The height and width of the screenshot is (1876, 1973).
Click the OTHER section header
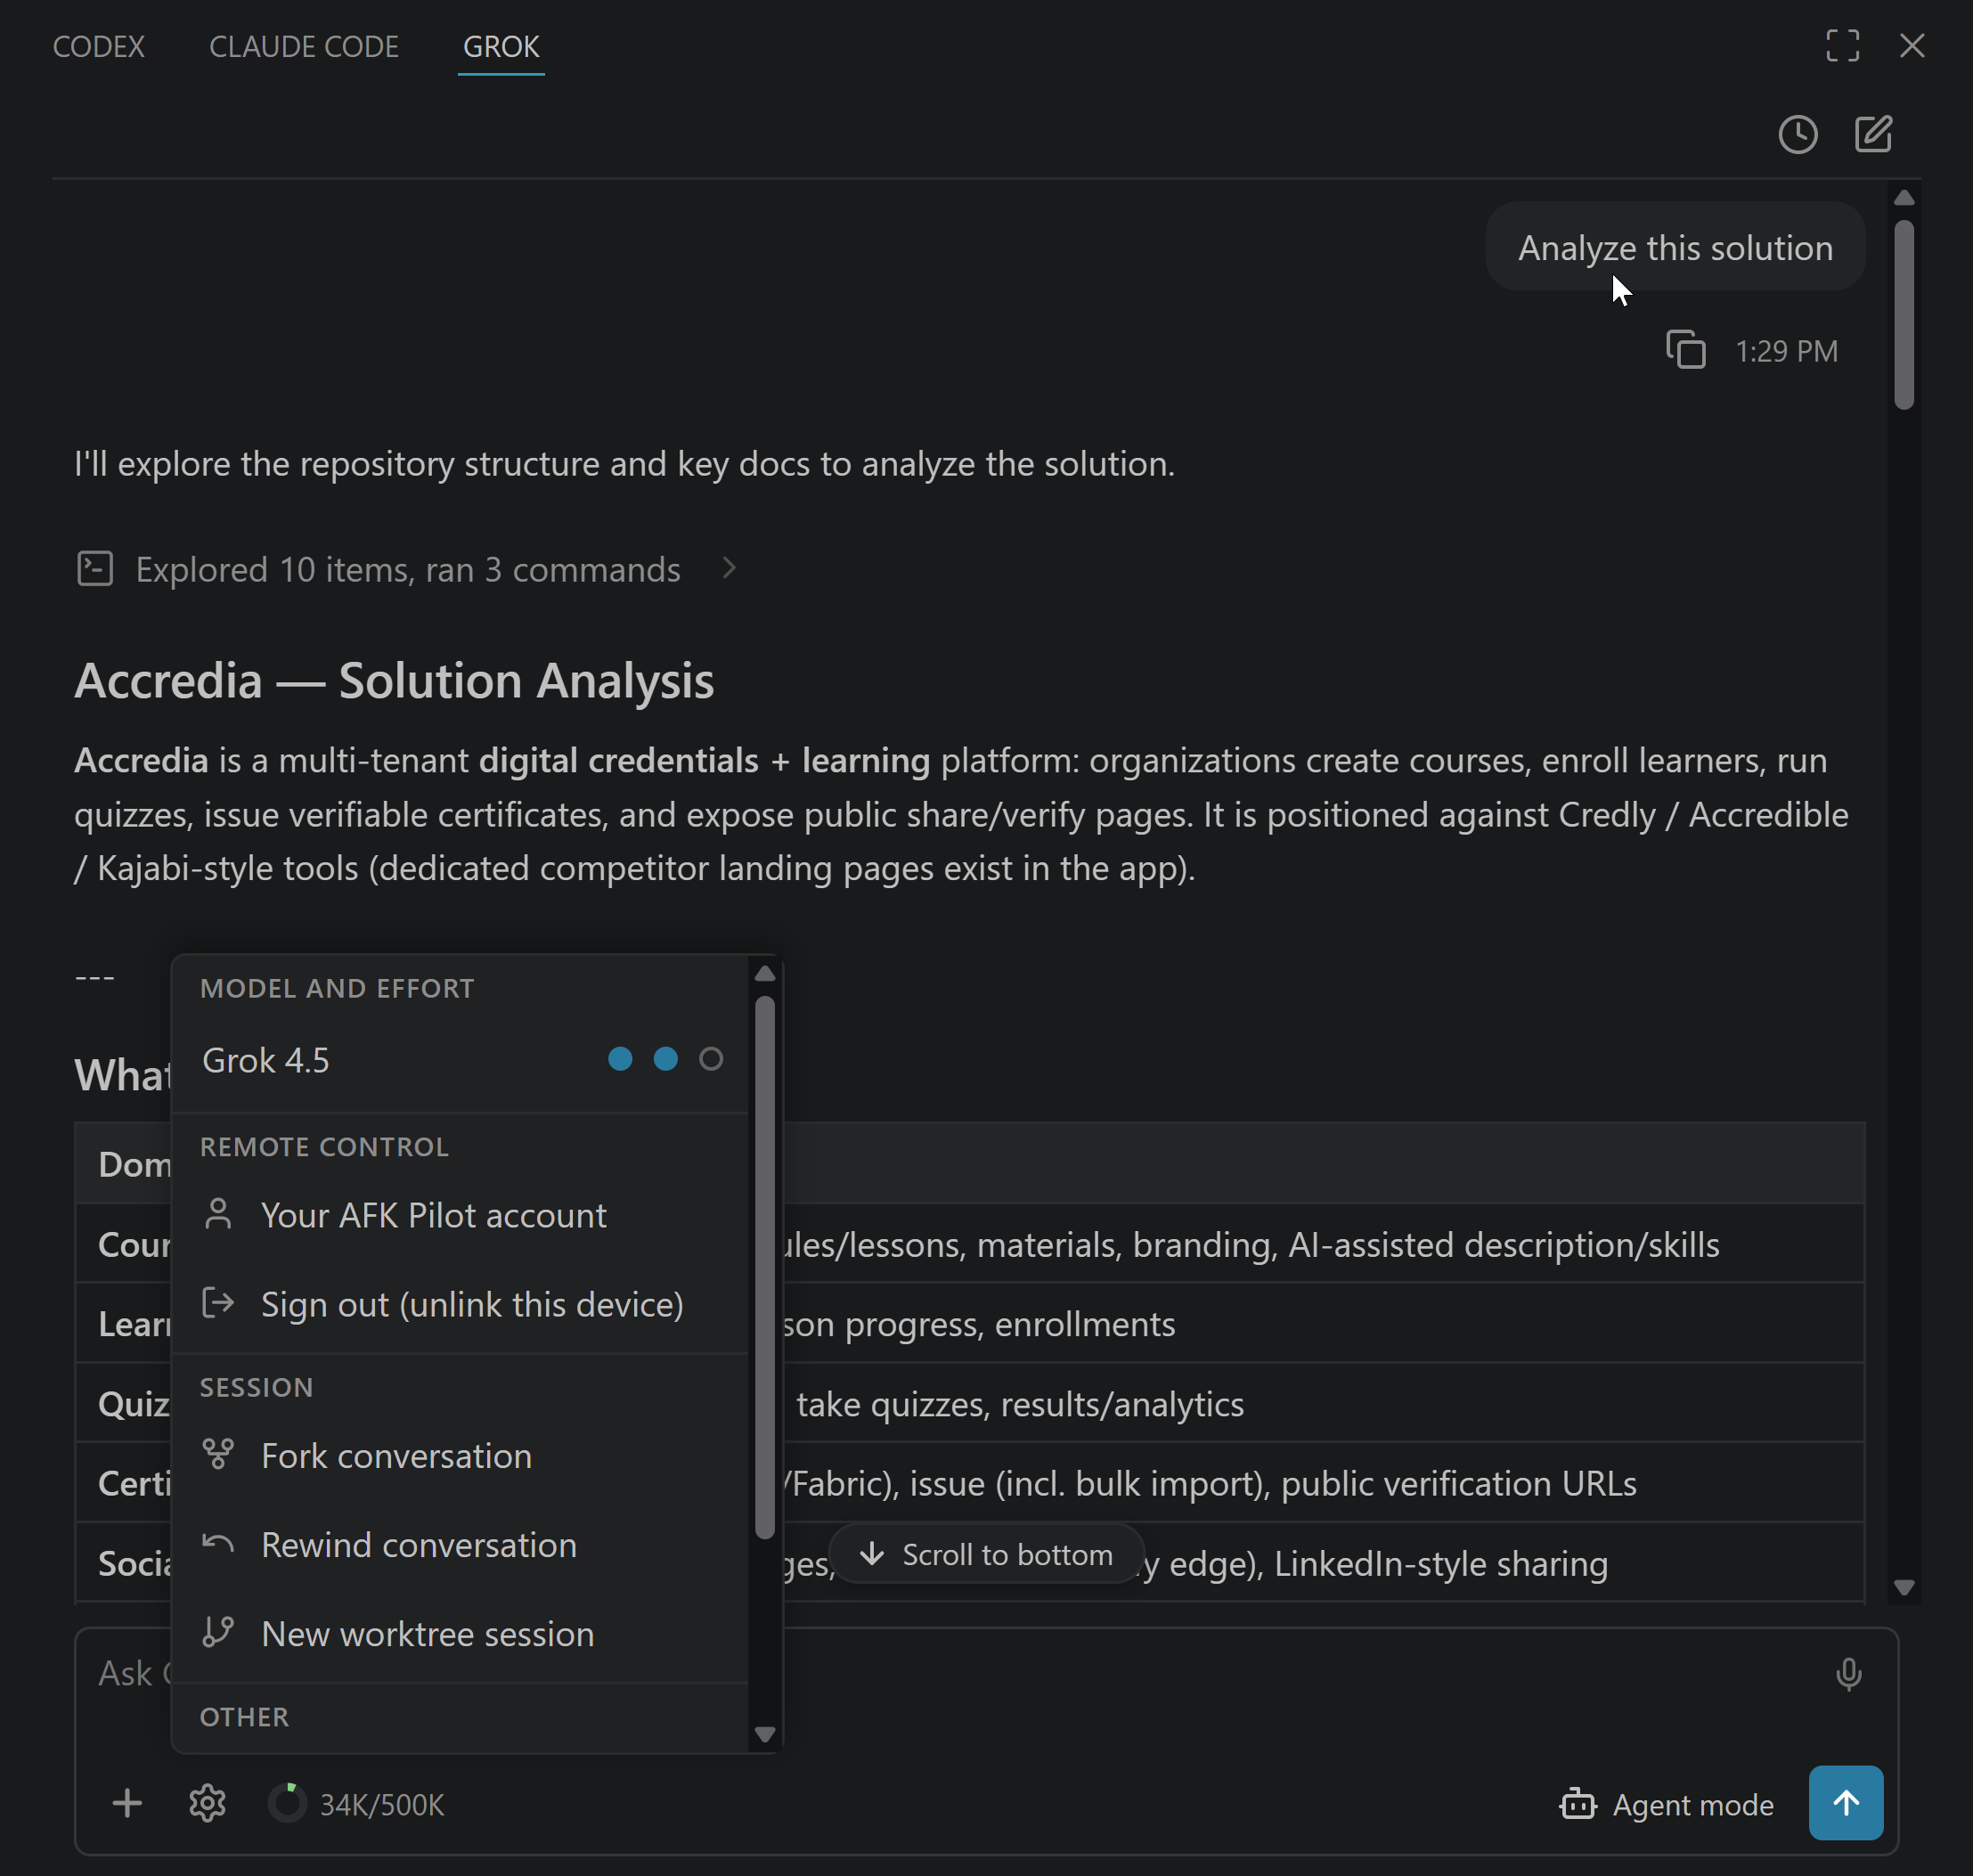[244, 1717]
